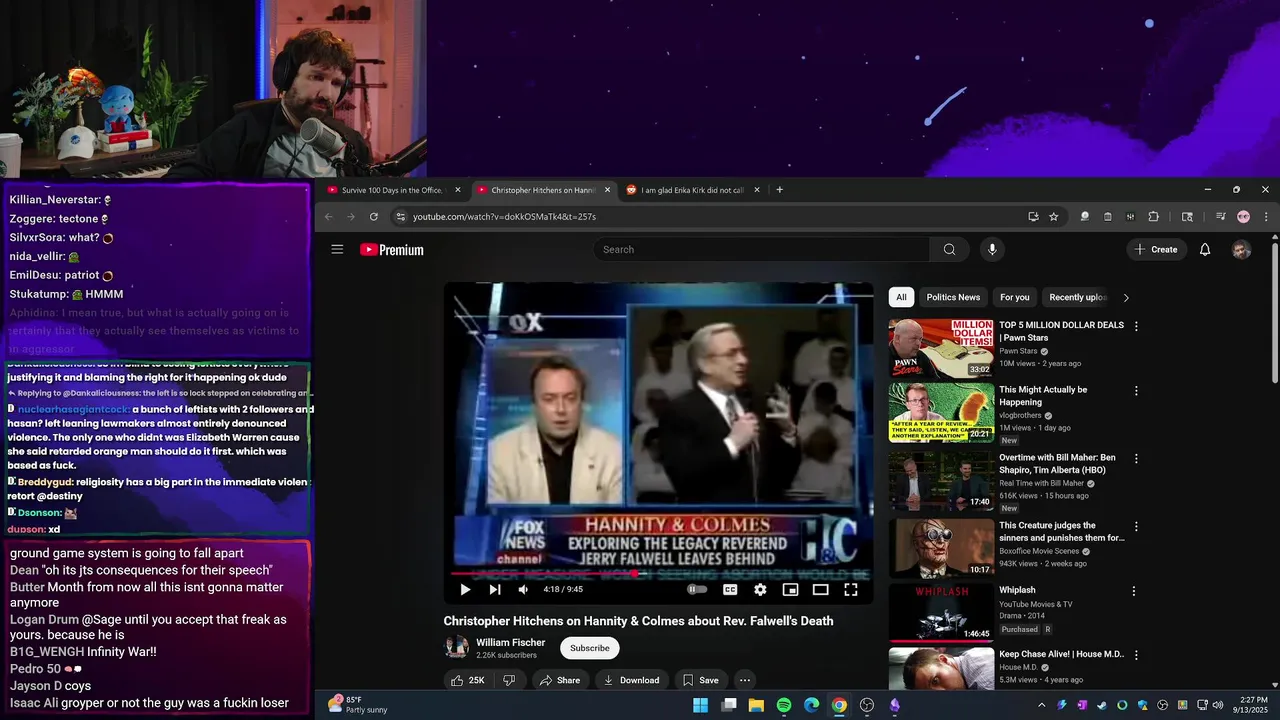This screenshot has width=1280, height=720.
Task: Open Overtime with Bill Maher thumbnail
Action: pyautogui.click(x=941, y=480)
